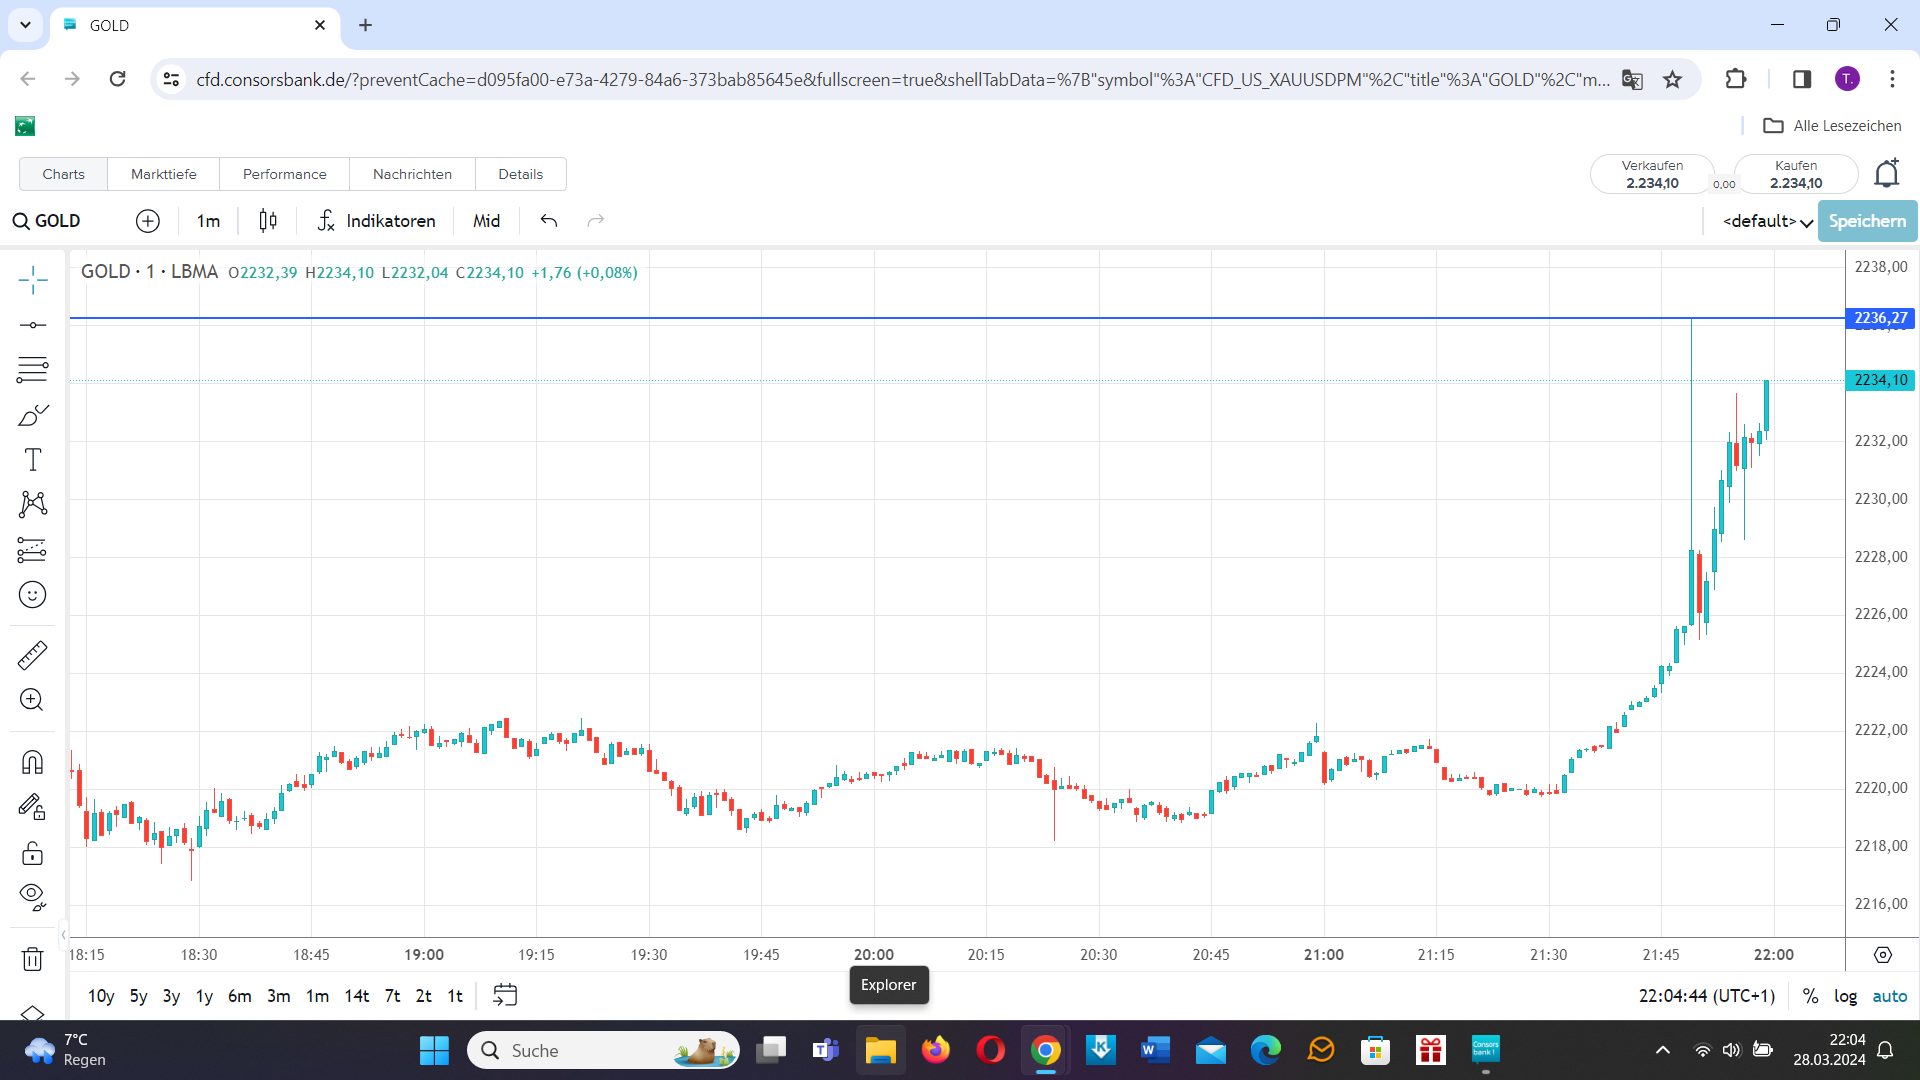
Task: Open the Windows Start menu
Action: [434, 1051]
